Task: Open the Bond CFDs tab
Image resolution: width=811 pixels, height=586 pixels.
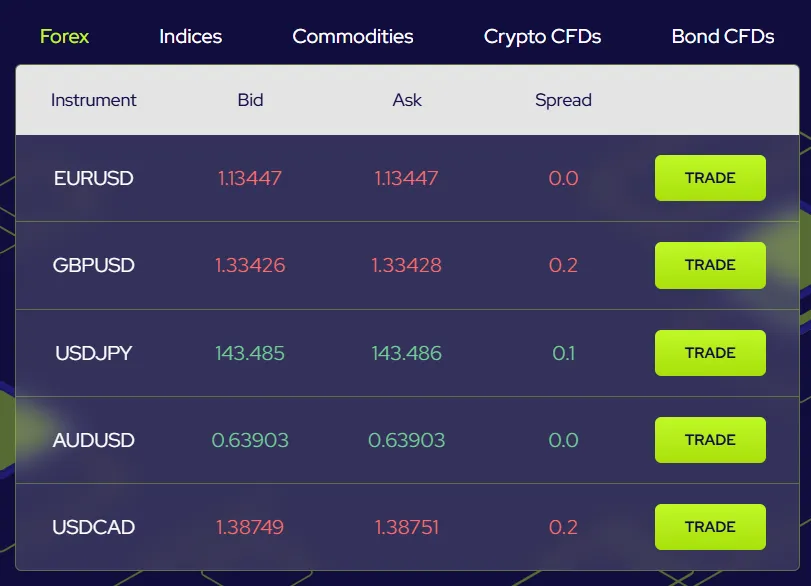Action: click(x=722, y=37)
